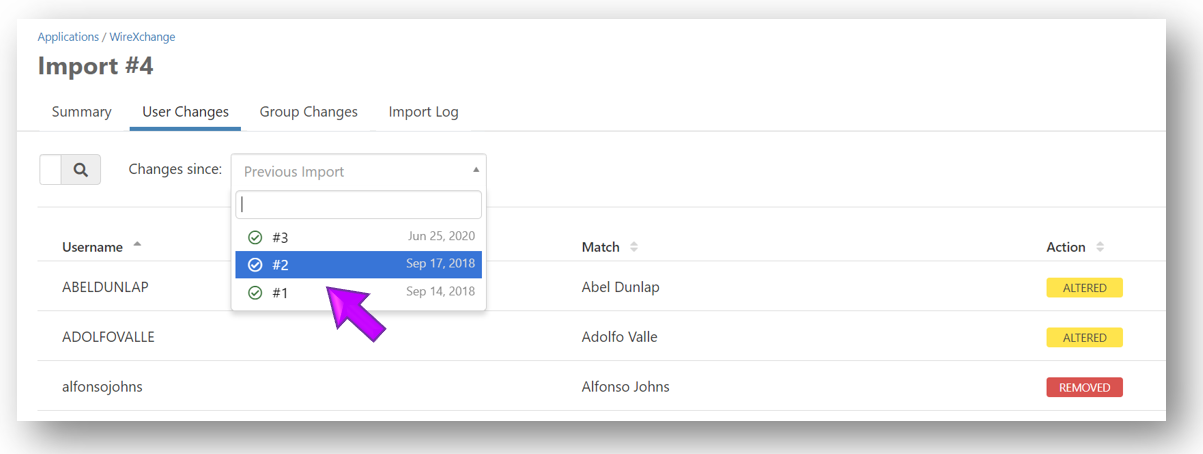Toggle the search filter switch
Viewport: 1203px width, 454px height.
(x=51, y=170)
